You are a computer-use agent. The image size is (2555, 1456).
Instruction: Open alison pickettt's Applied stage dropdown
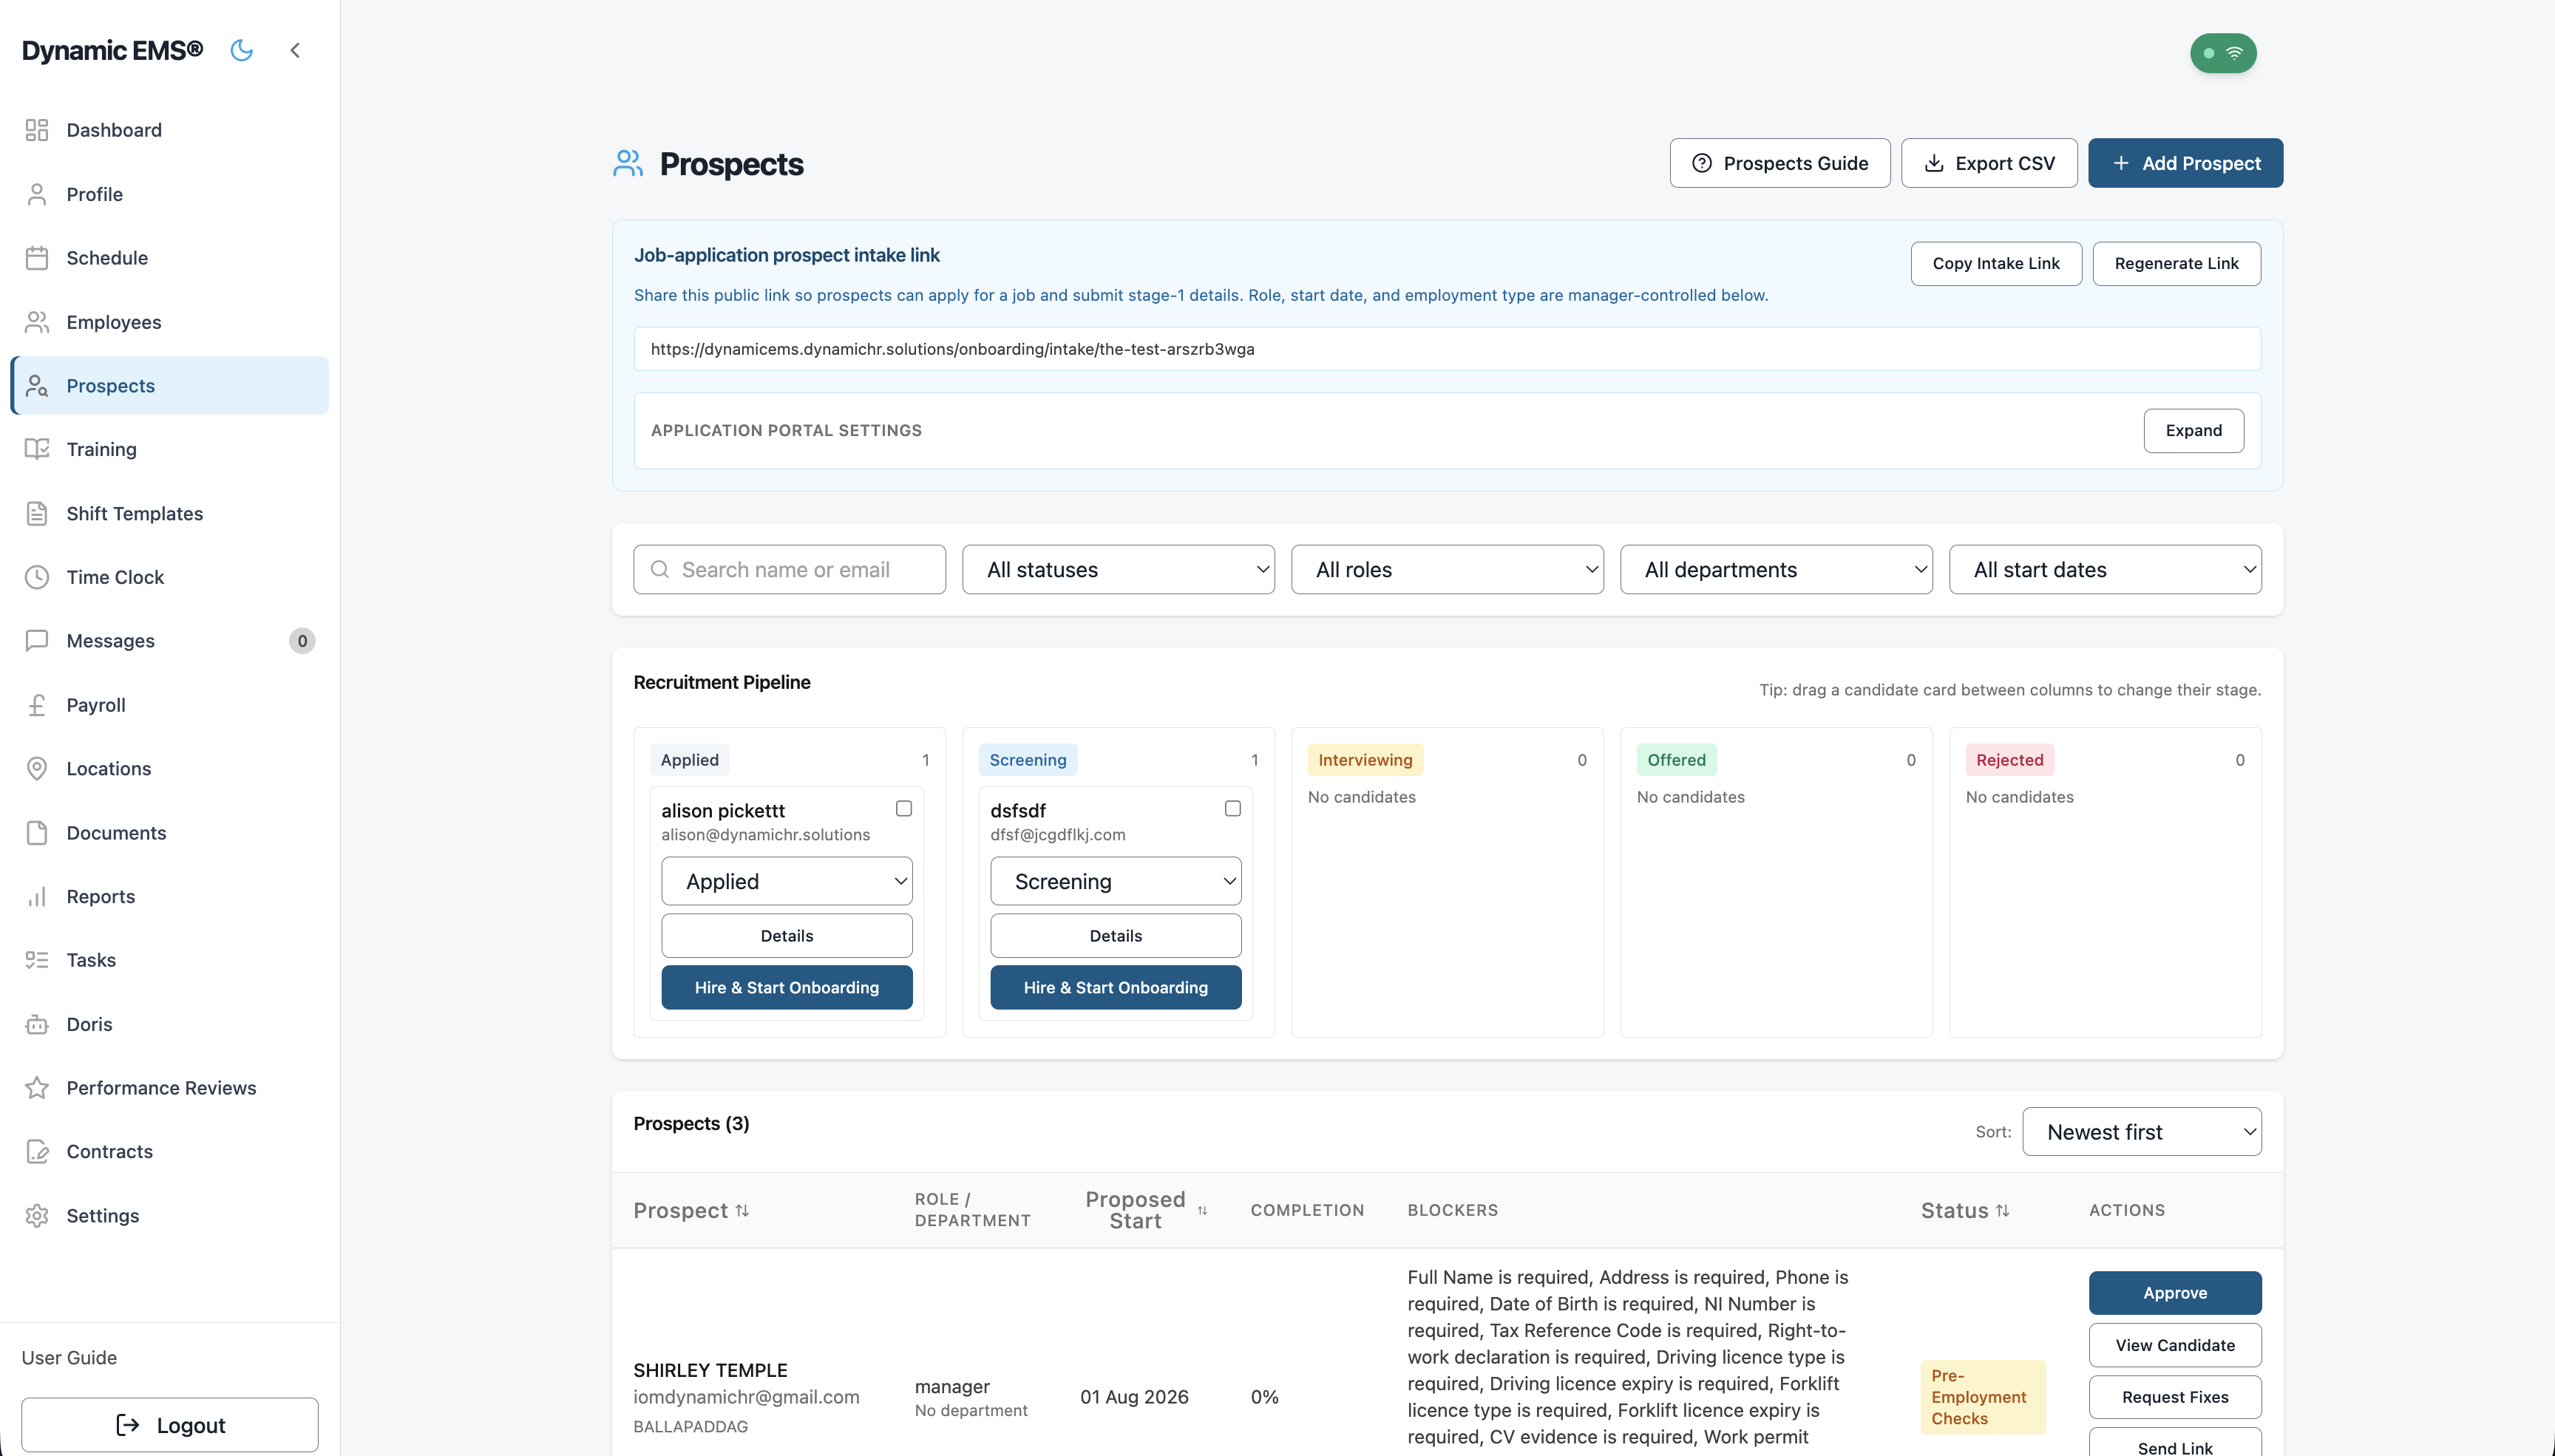(x=787, y=881)
